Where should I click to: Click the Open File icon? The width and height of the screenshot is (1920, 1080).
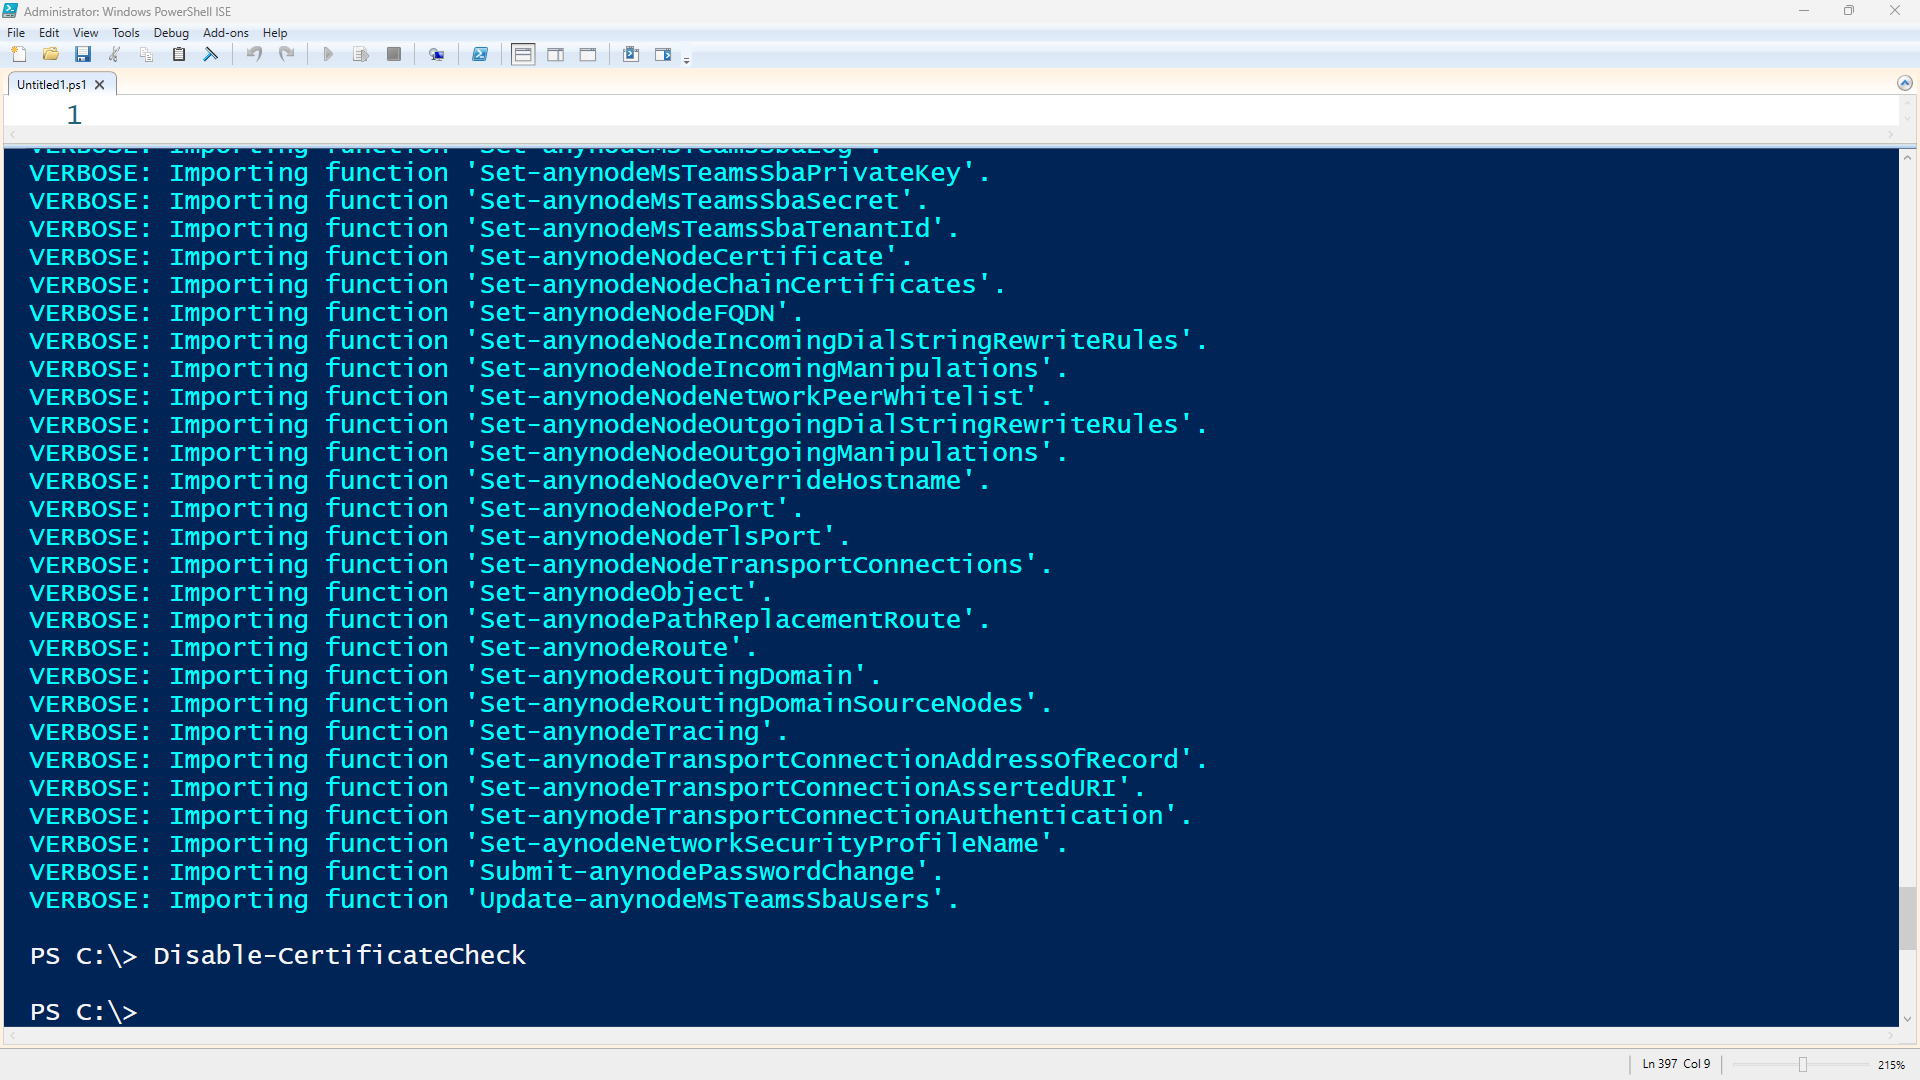(51, 54)
